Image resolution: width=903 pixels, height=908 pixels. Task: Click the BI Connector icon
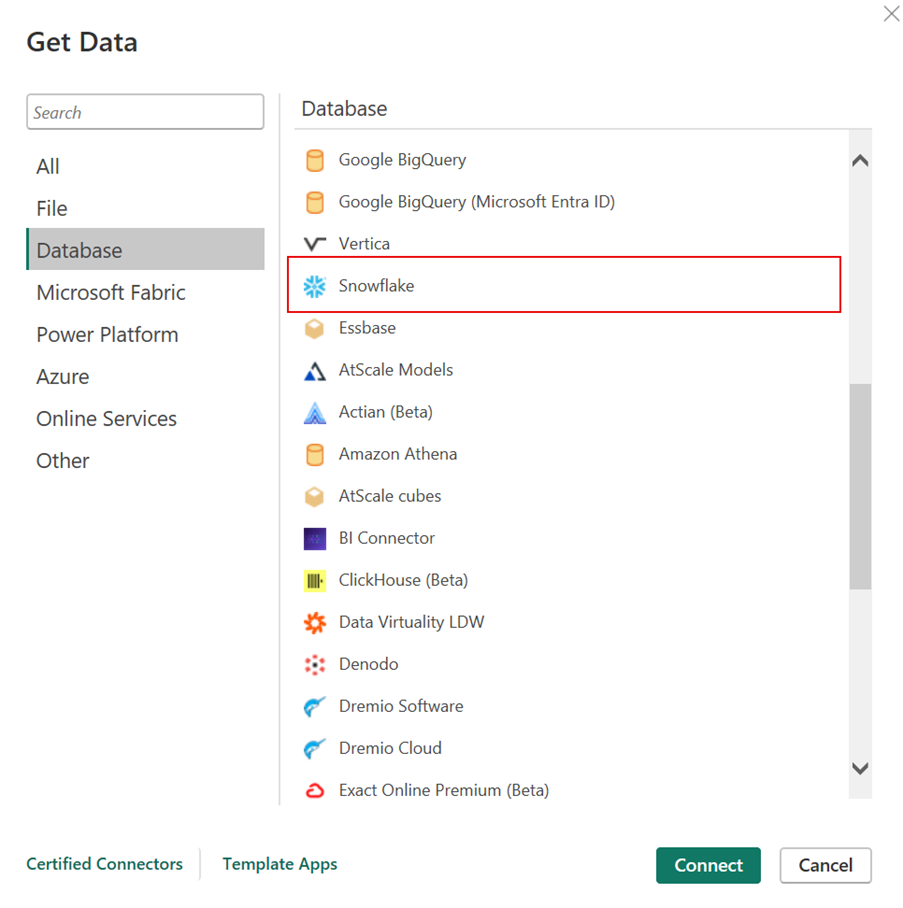coord(315,539)
